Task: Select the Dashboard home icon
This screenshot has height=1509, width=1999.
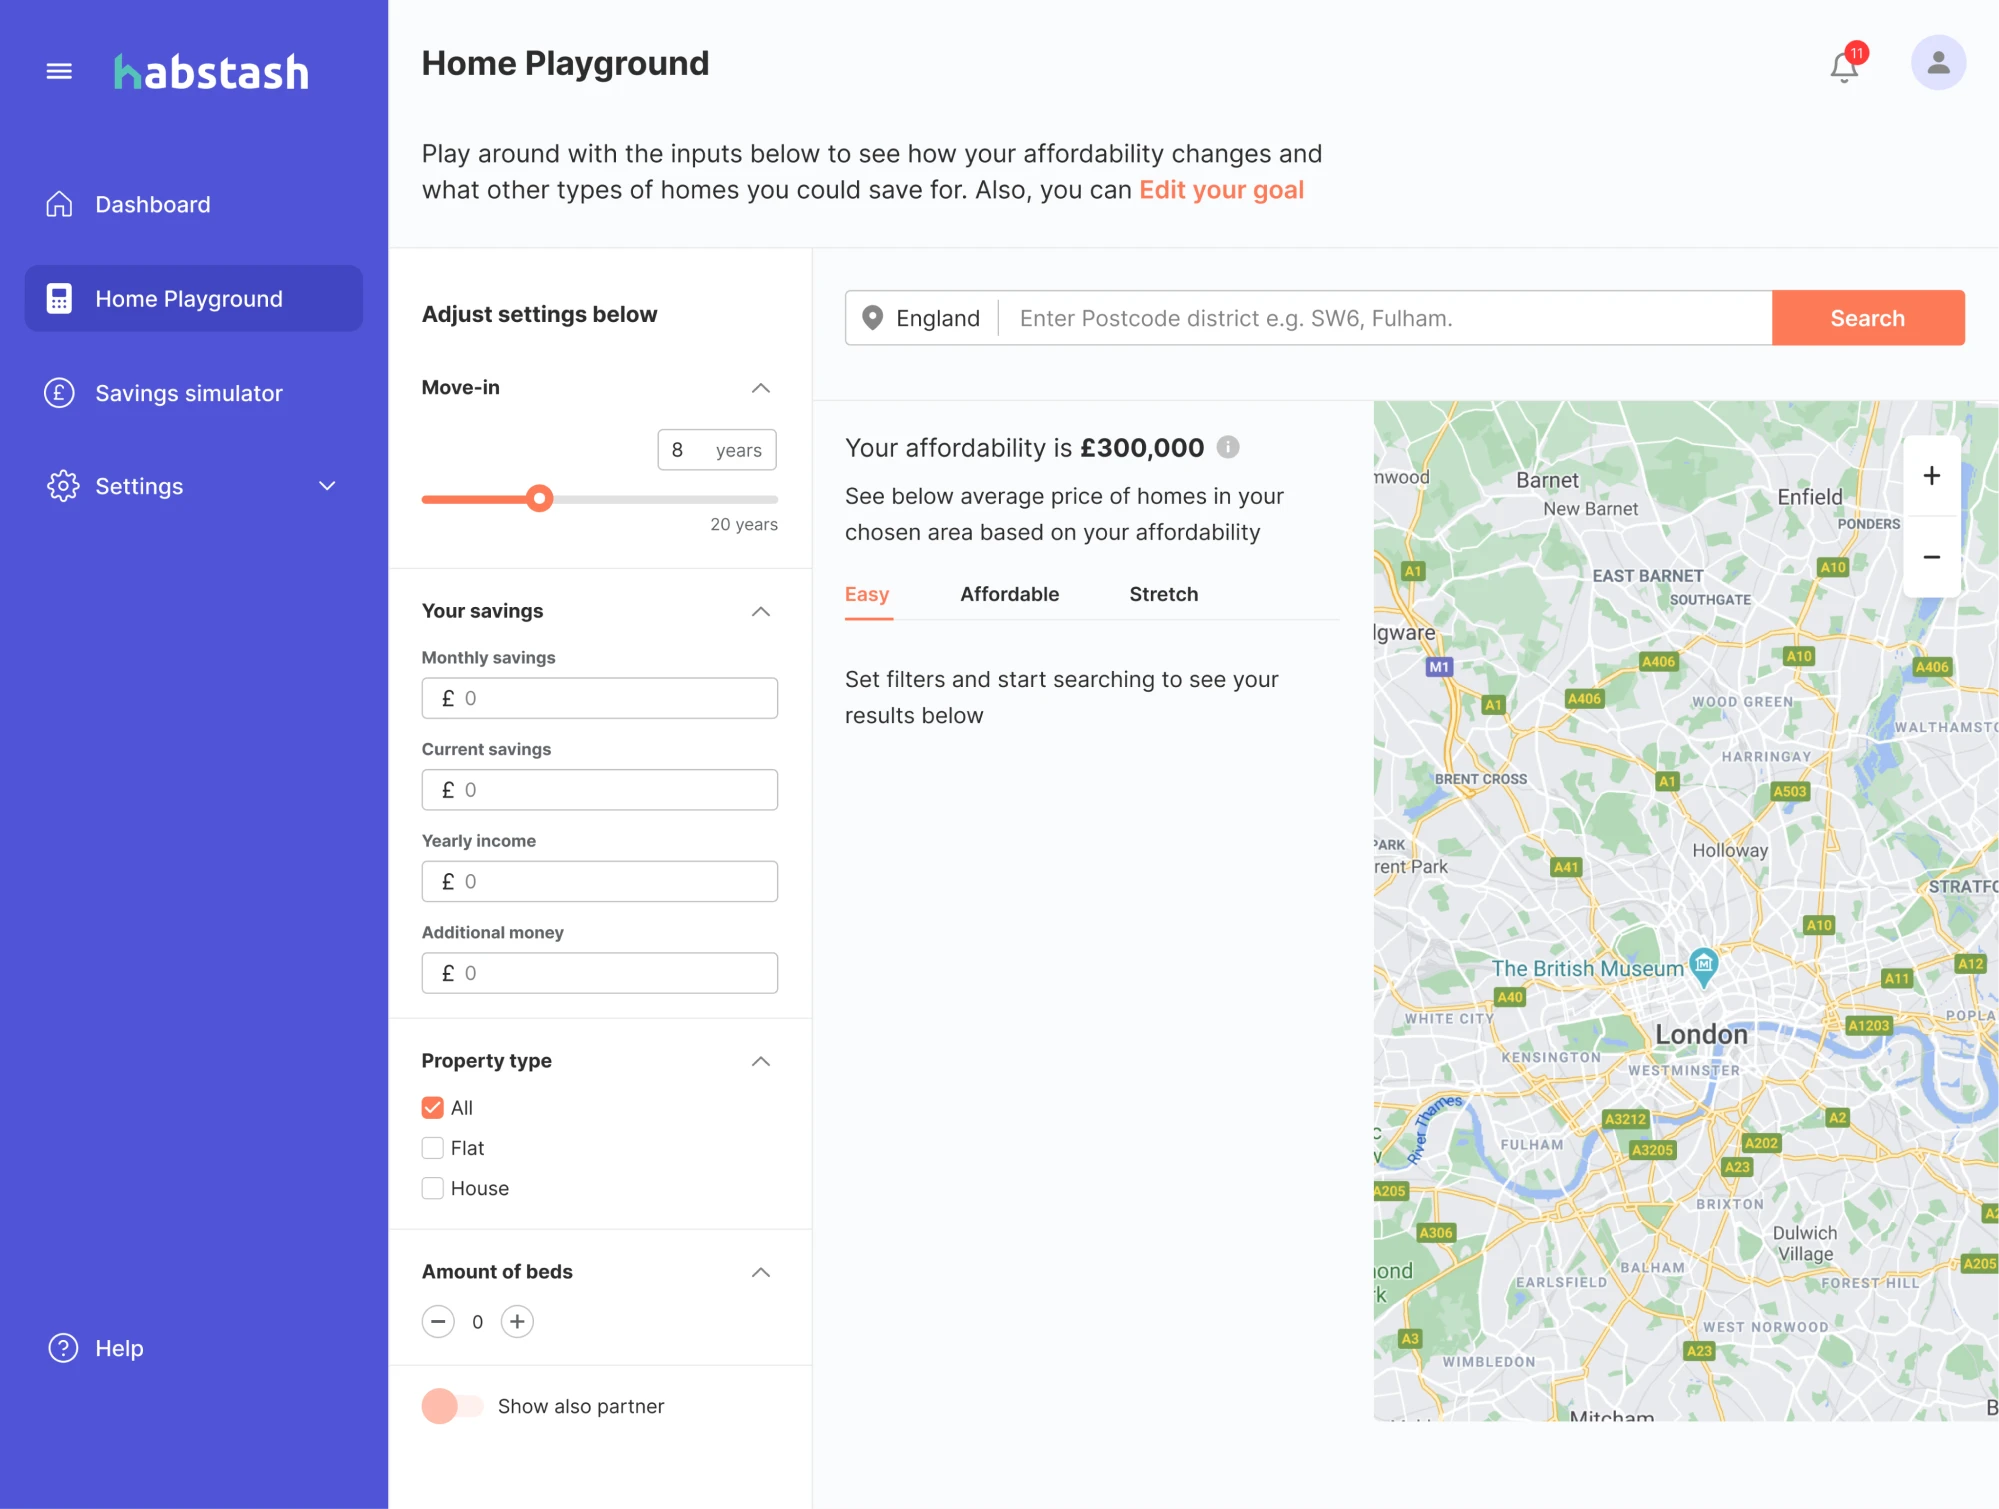Action: (x=59, y=204)
